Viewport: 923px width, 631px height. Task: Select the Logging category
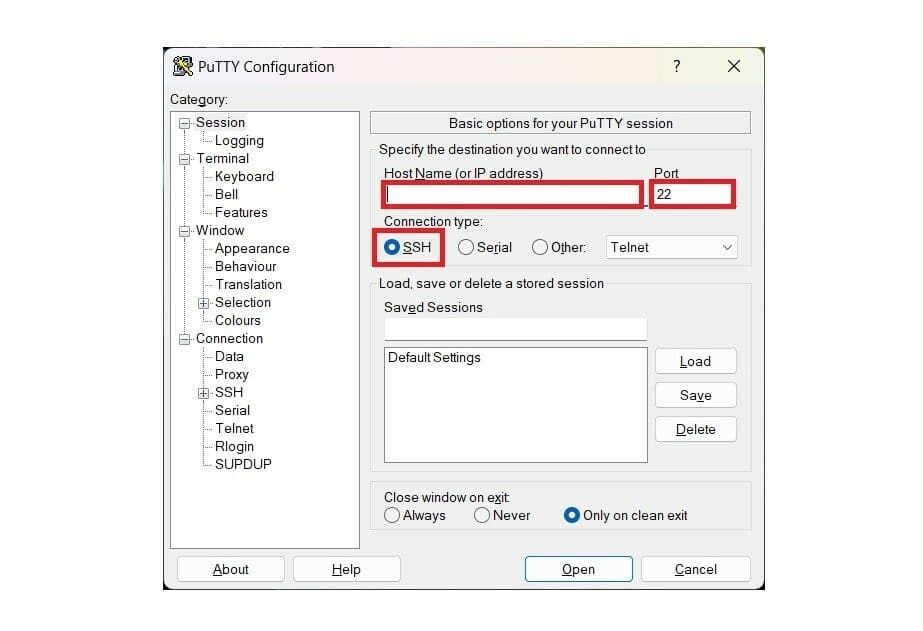(239, 141)
